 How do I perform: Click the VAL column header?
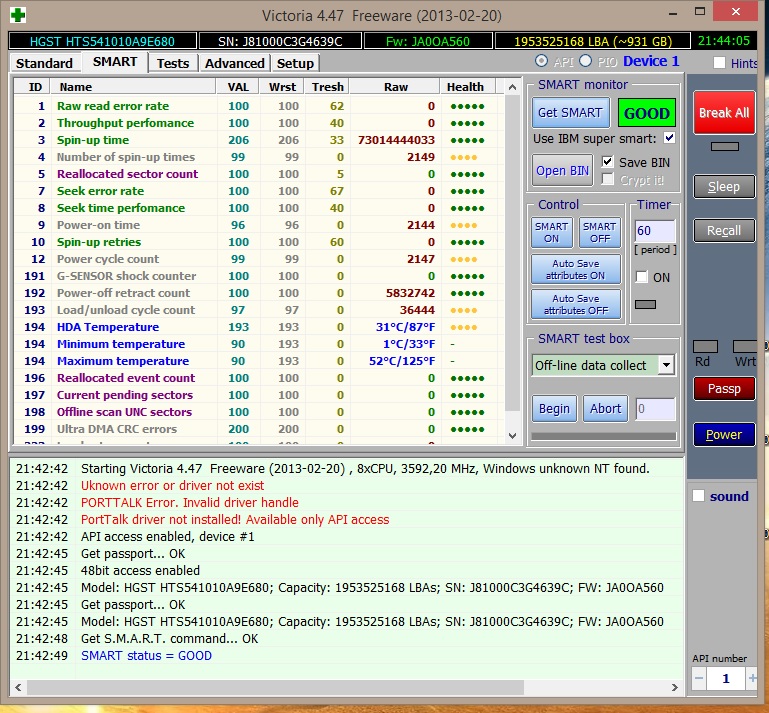click(238, 87)
